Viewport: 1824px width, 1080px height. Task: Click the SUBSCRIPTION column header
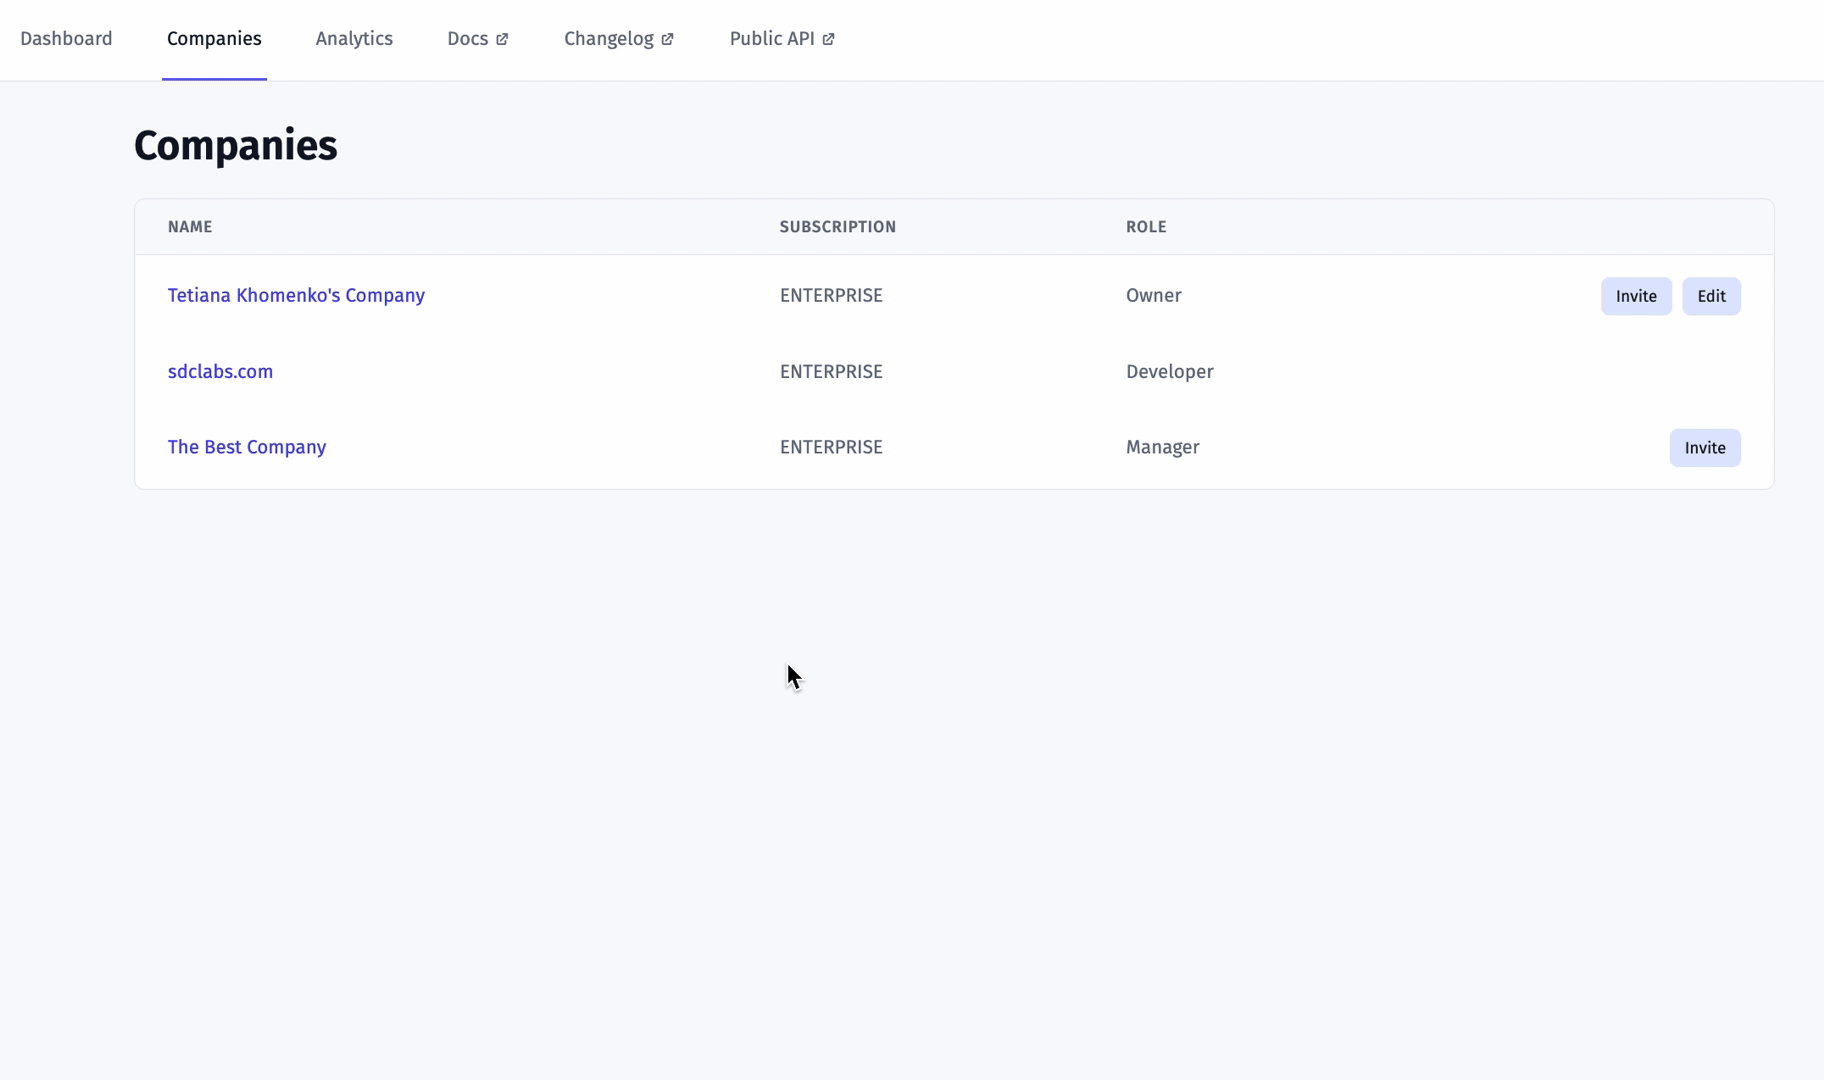point(838,227)
